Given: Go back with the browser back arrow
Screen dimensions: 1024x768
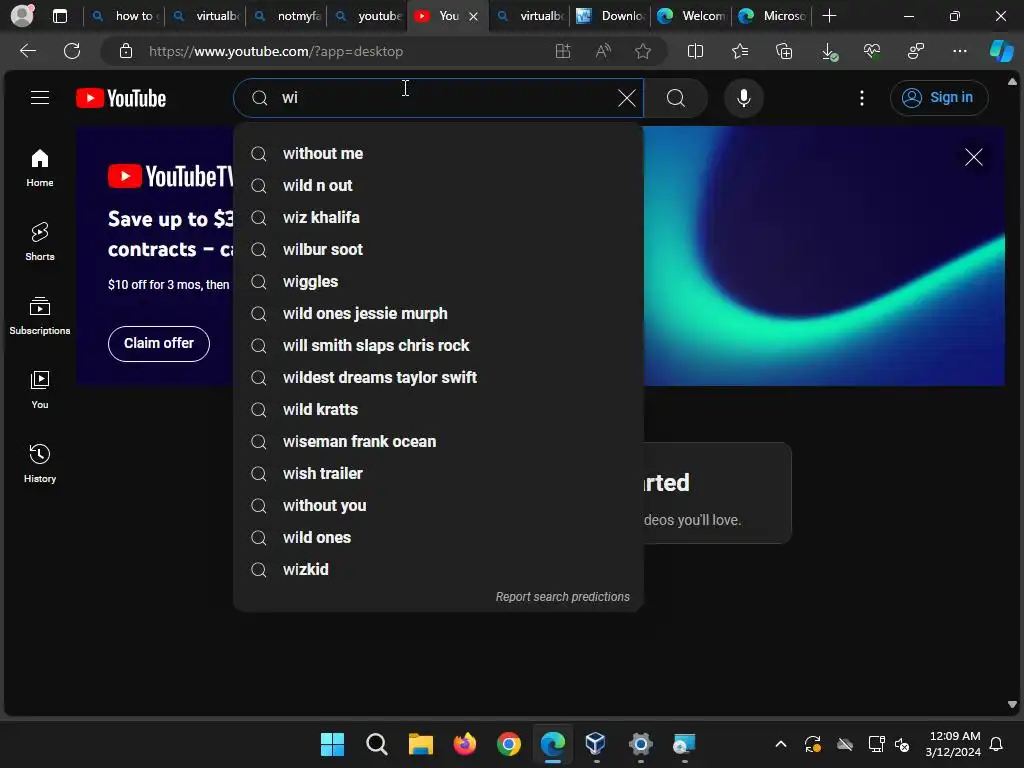Looking at the screenshot, I should tap(27, 51).
